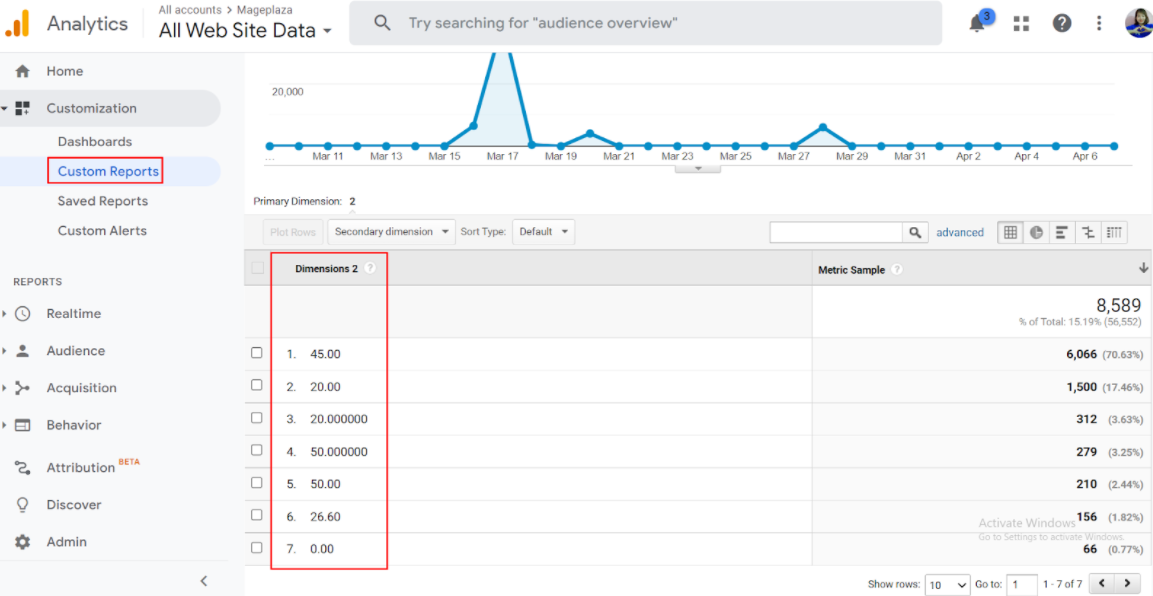Click the Analytics top search field
Image resolution: width=1153 pixels, height=596 pixels.
pos(645,23)
